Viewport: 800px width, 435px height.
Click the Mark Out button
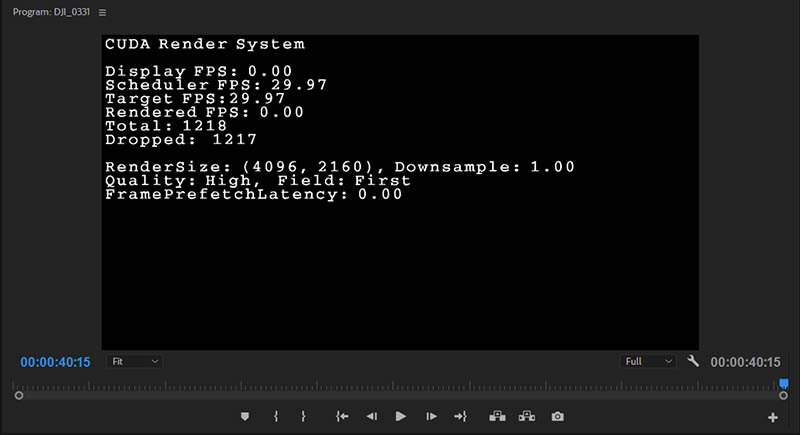[x=303, y=417]
